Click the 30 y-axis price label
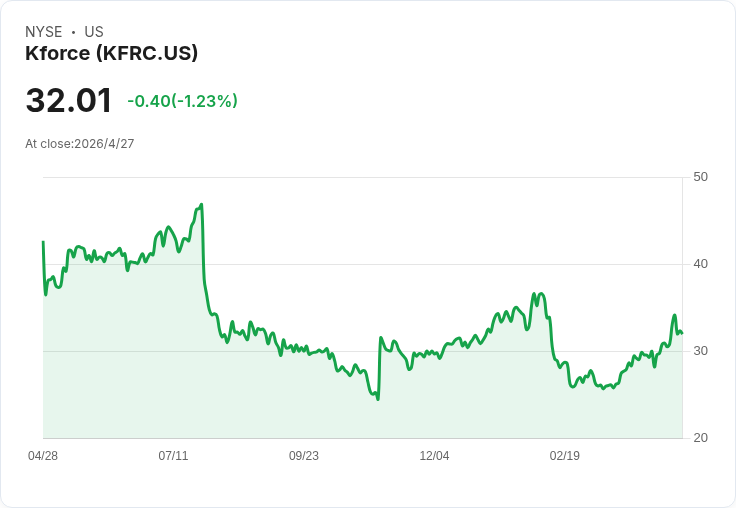This screenshot has width=736, height=508. (700, 351)
